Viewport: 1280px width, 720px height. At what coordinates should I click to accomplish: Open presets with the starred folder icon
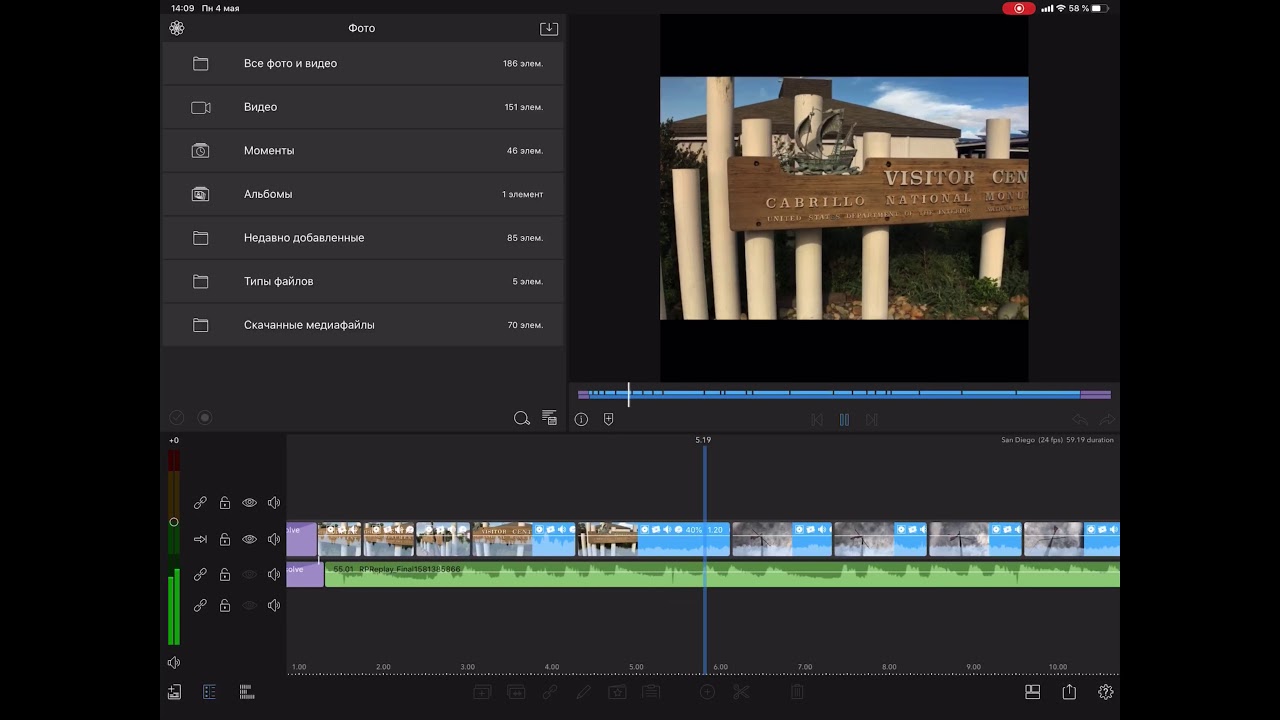click(617, 692)
